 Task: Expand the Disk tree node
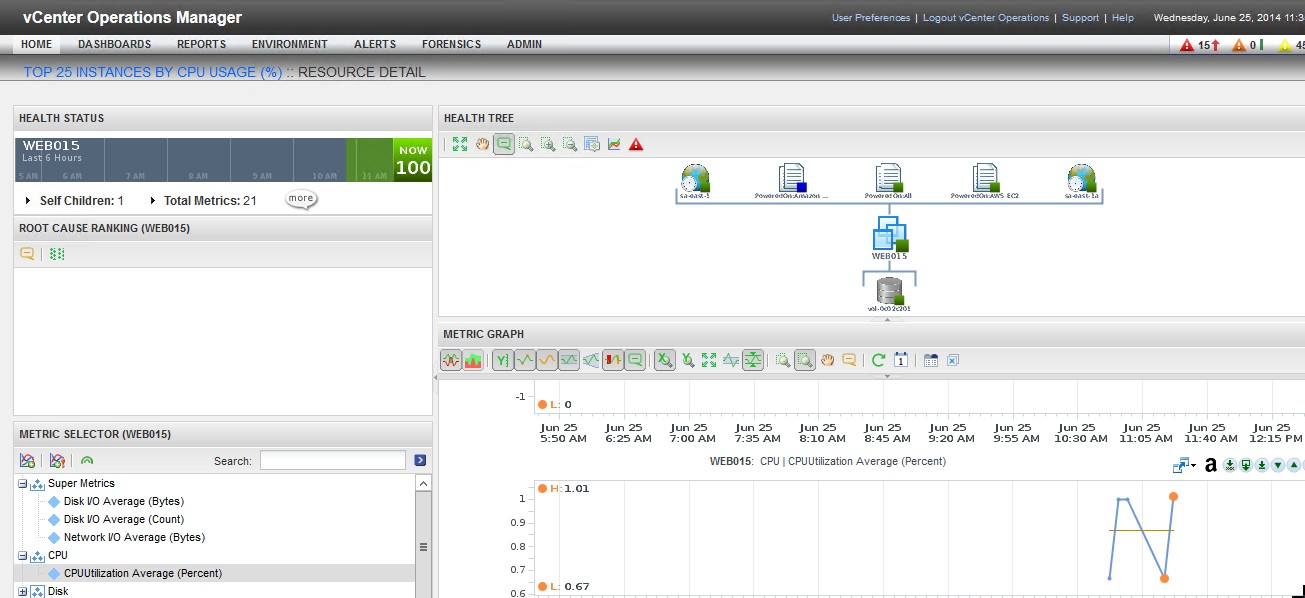click(23, 592)
